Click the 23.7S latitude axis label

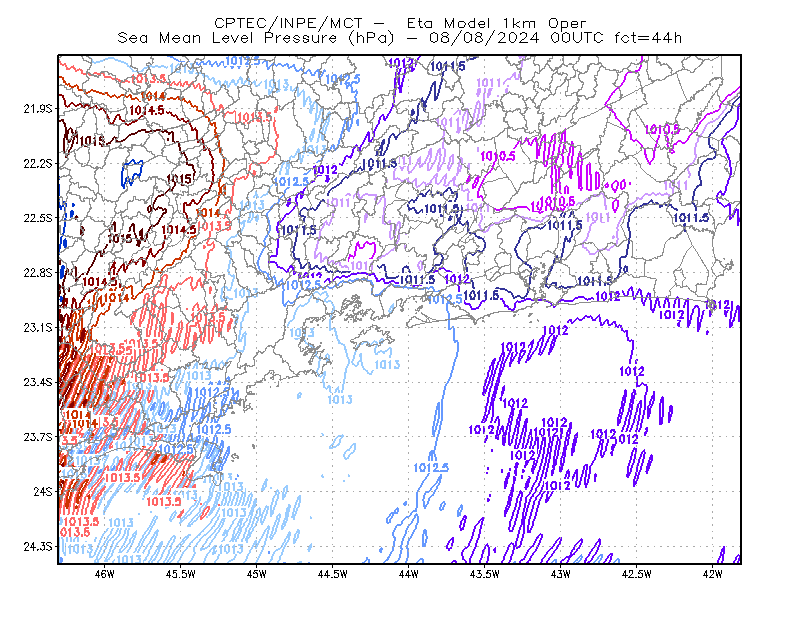pos(37,437)
